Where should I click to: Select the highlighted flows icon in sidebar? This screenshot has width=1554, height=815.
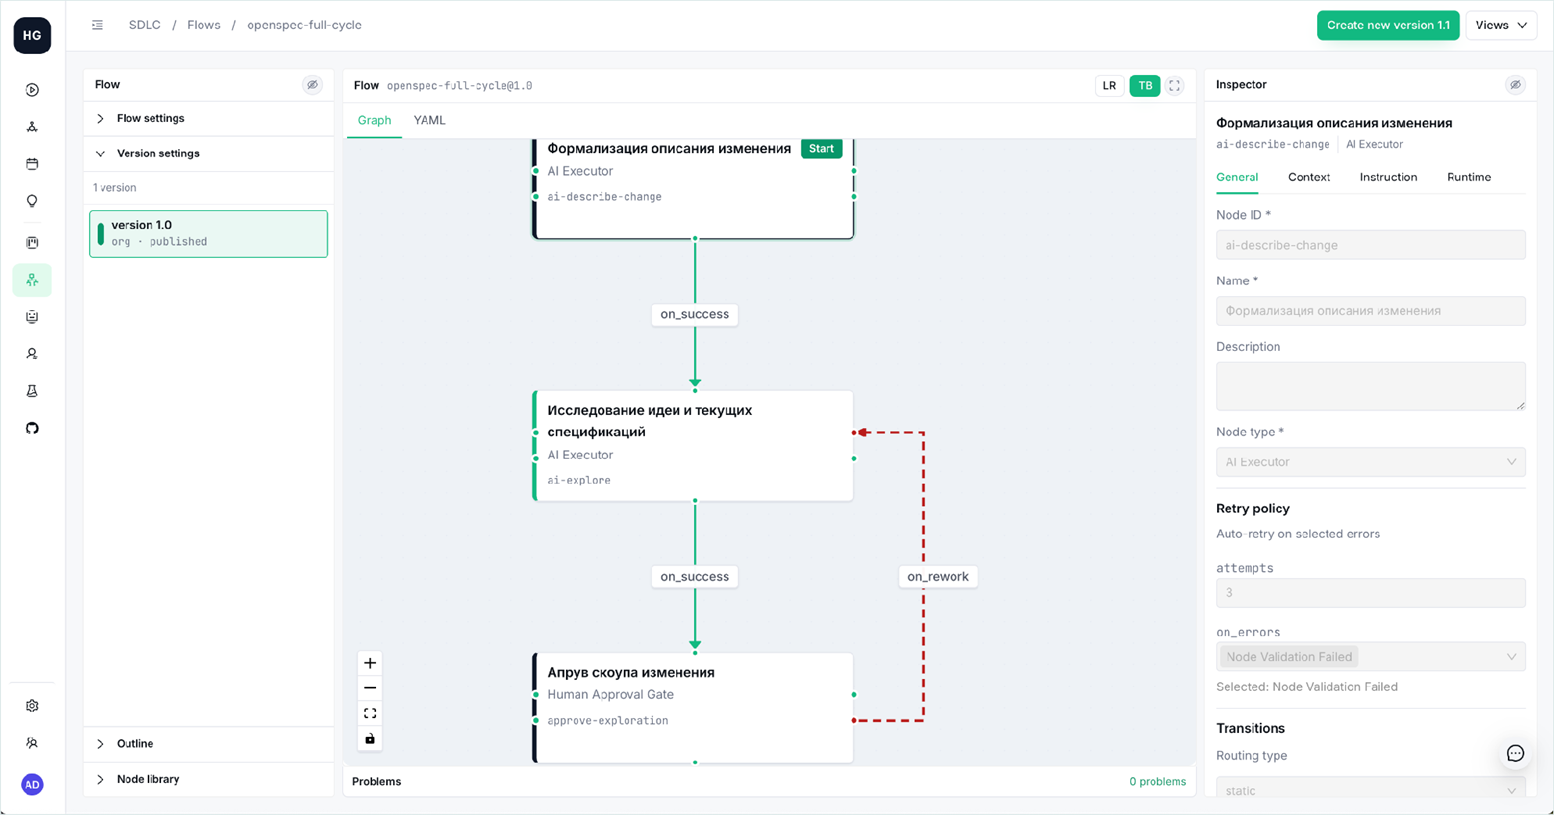point(32,280)
